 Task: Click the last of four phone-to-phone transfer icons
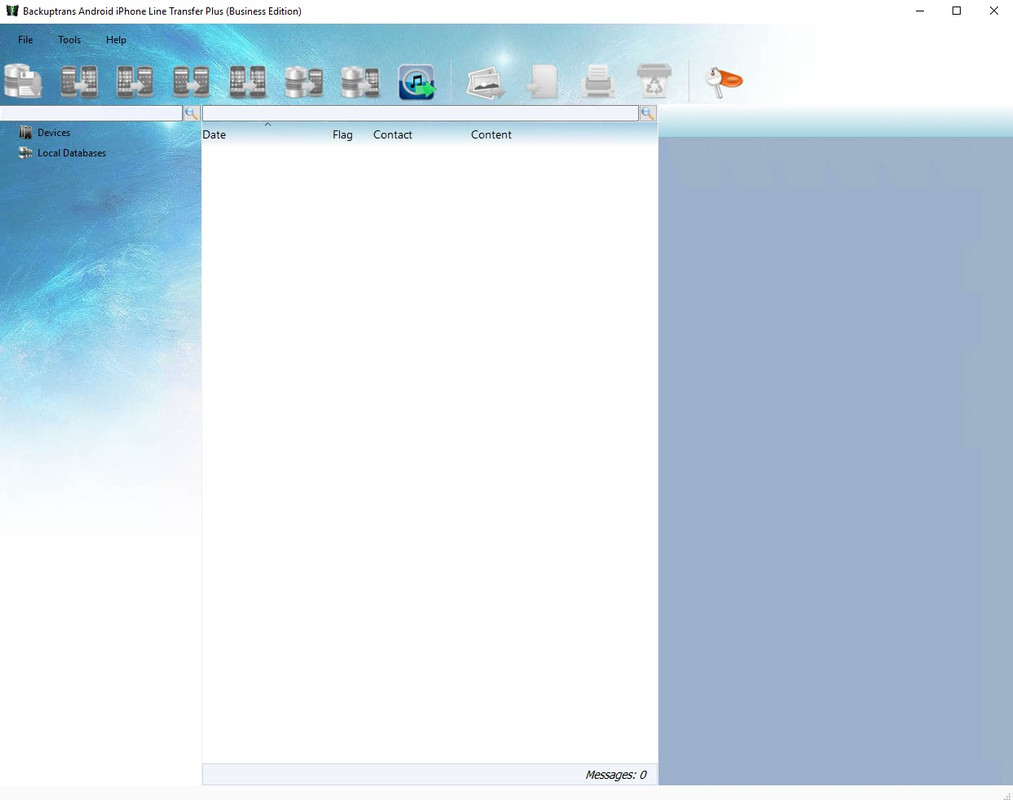(x=247, y=81)
